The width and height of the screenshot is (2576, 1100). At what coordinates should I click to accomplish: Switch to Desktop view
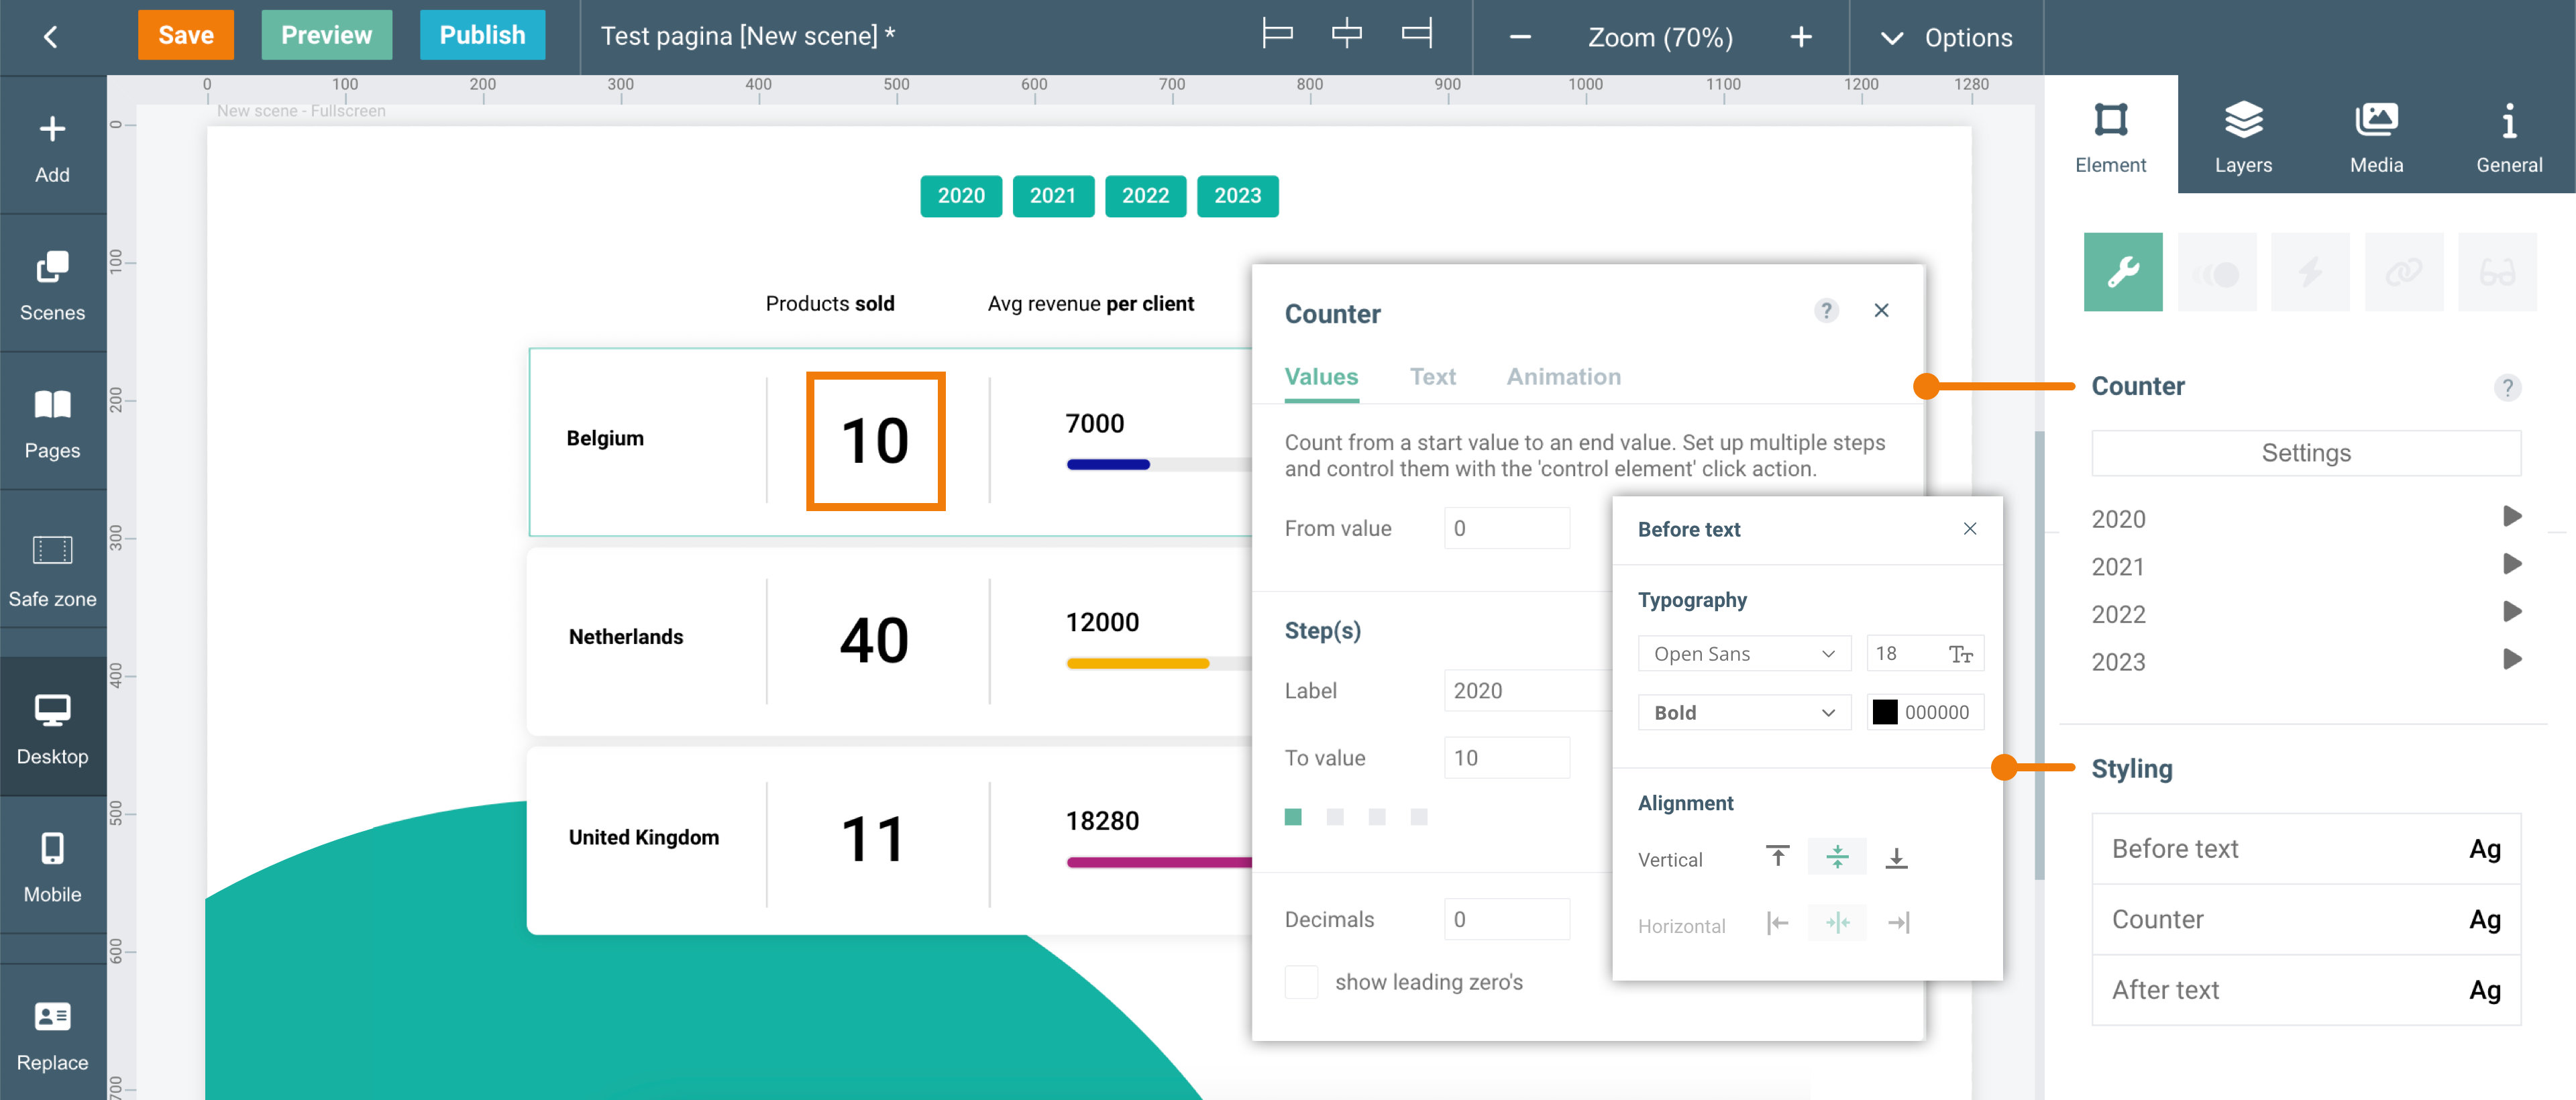point(52,728)
